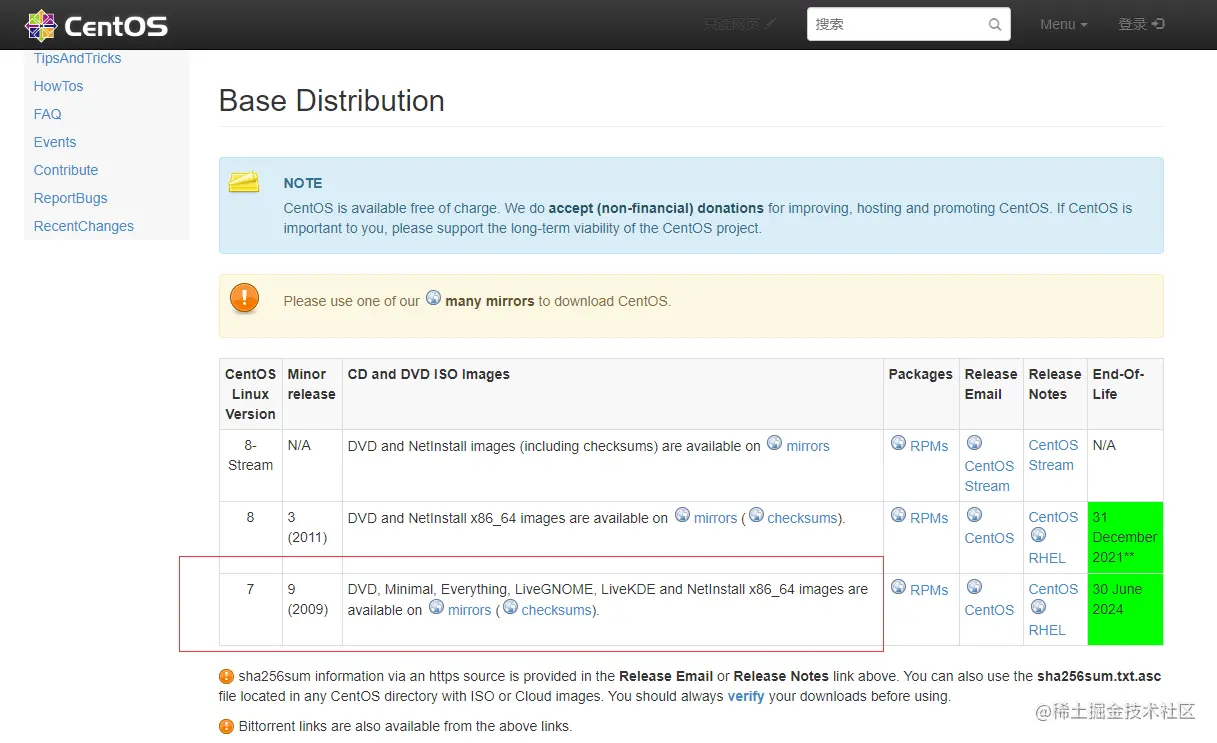Viewport: 1217px width, 743px height.
Task: Open Events from the sidebar
Action: click(x=55, y=142)
